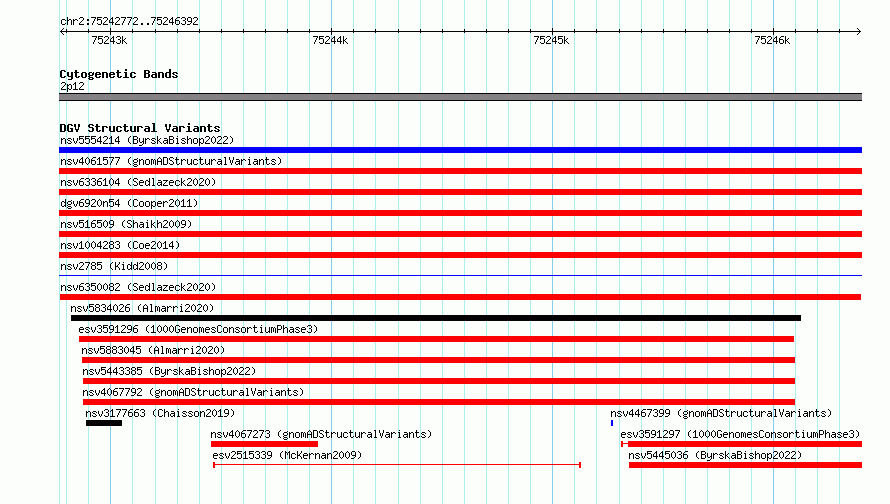Click the red nsv1004283 variant bar
Image resolution: width=890 pixels, height=504 pixels.
[x=460, y=255]
